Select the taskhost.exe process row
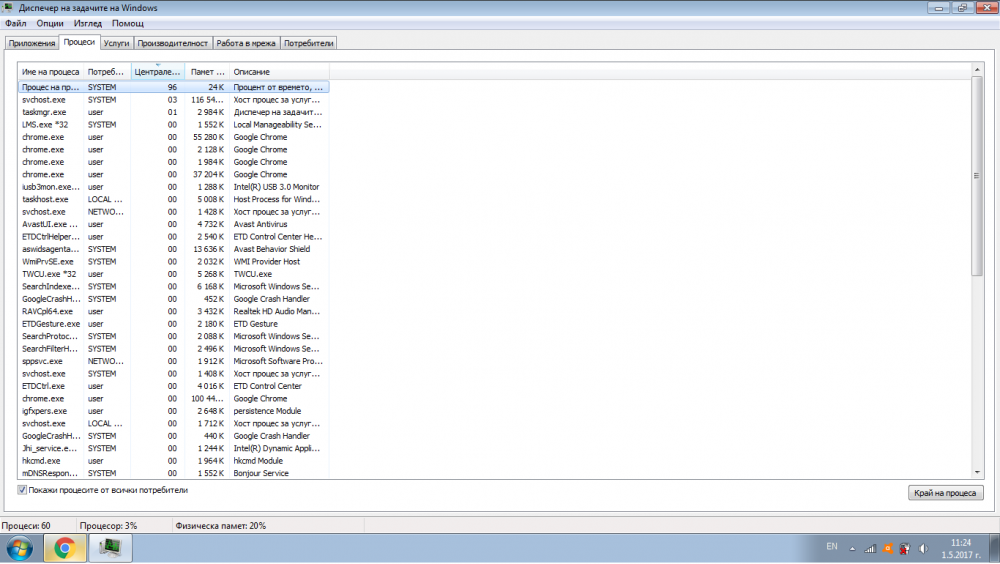 click(173, 199)
